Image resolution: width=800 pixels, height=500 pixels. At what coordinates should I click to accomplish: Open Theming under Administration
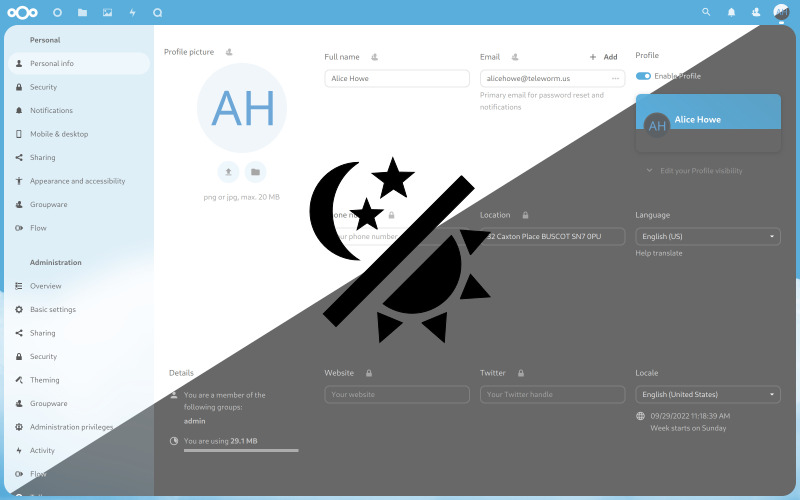click(45, 380)
